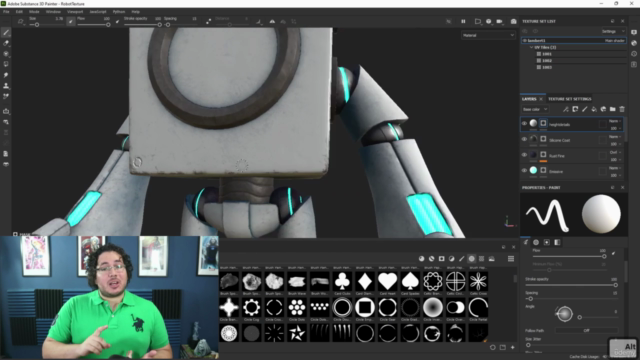Select the Eraser tool
Image resolution: width=640 pixels, height=360 pixels.
(x=6, y=43)
